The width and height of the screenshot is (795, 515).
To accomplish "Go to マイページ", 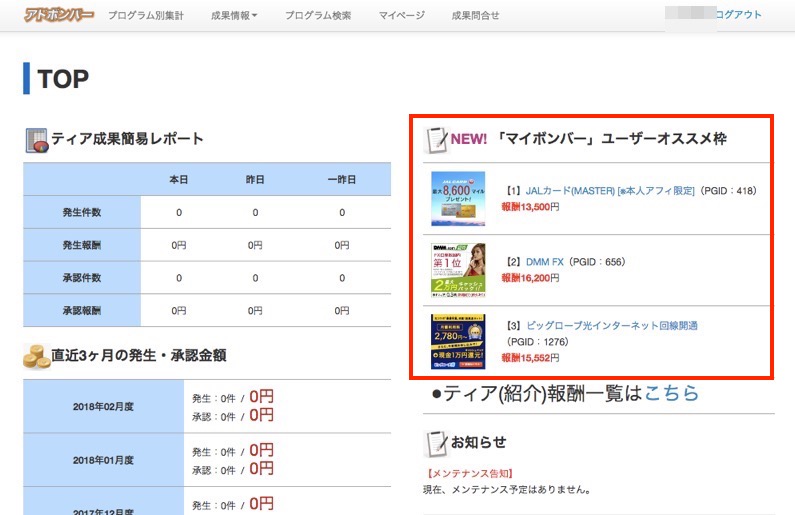I will pyautogui.click(x=402, y=16).
